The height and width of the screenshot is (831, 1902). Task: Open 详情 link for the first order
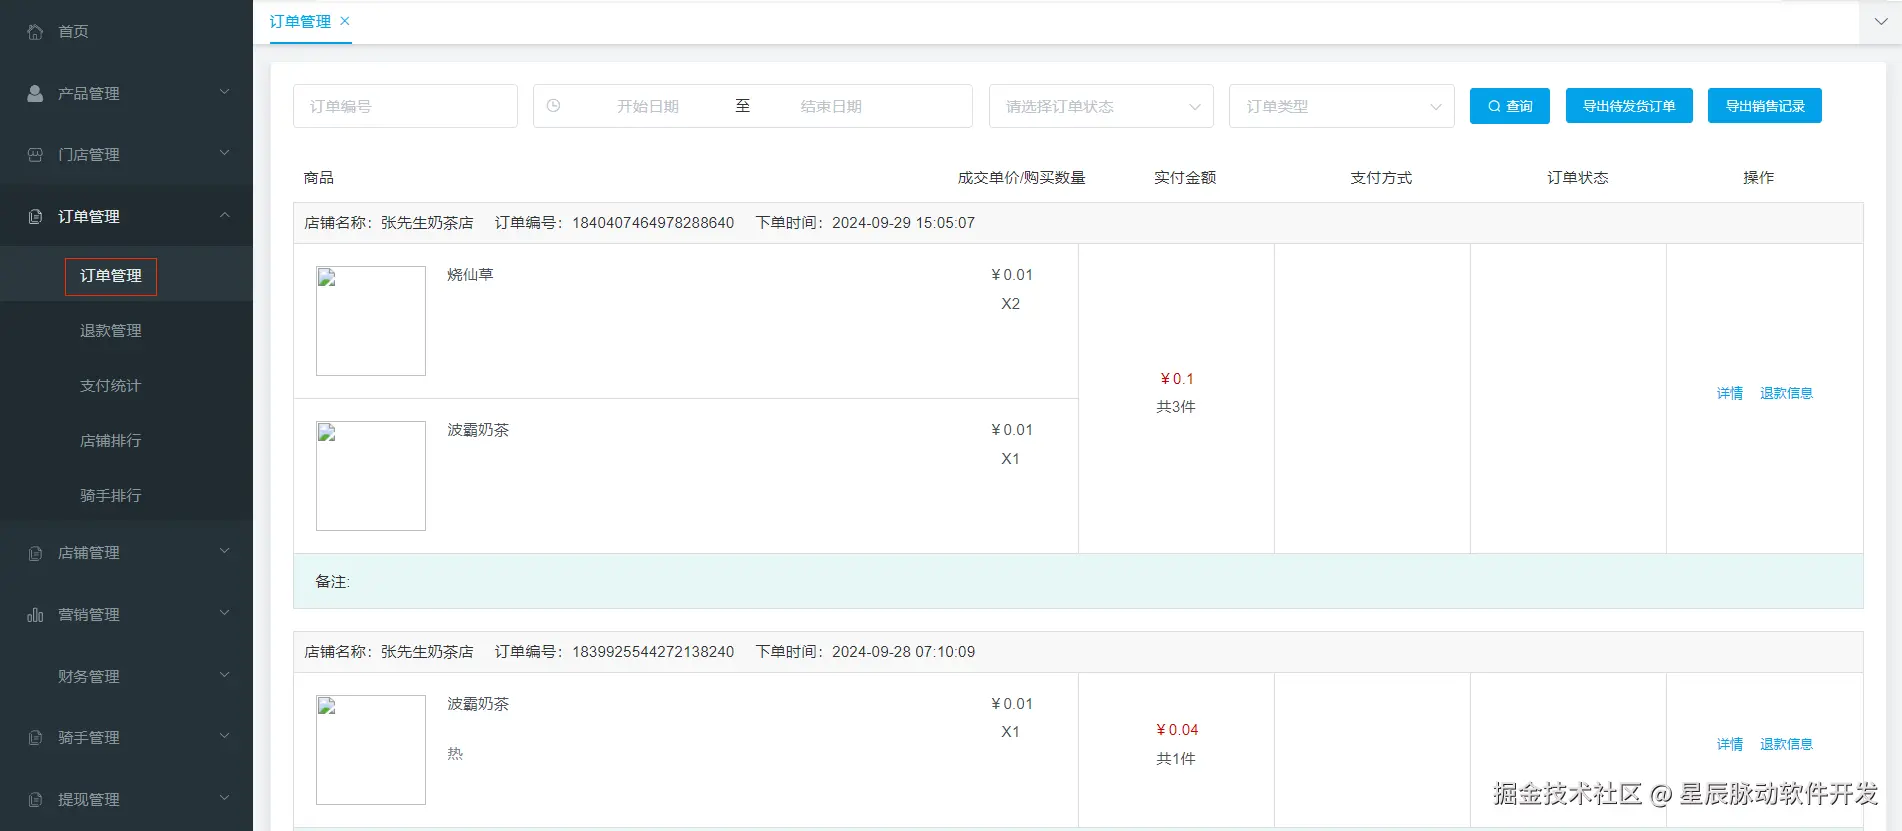(x=1729, y=393)
